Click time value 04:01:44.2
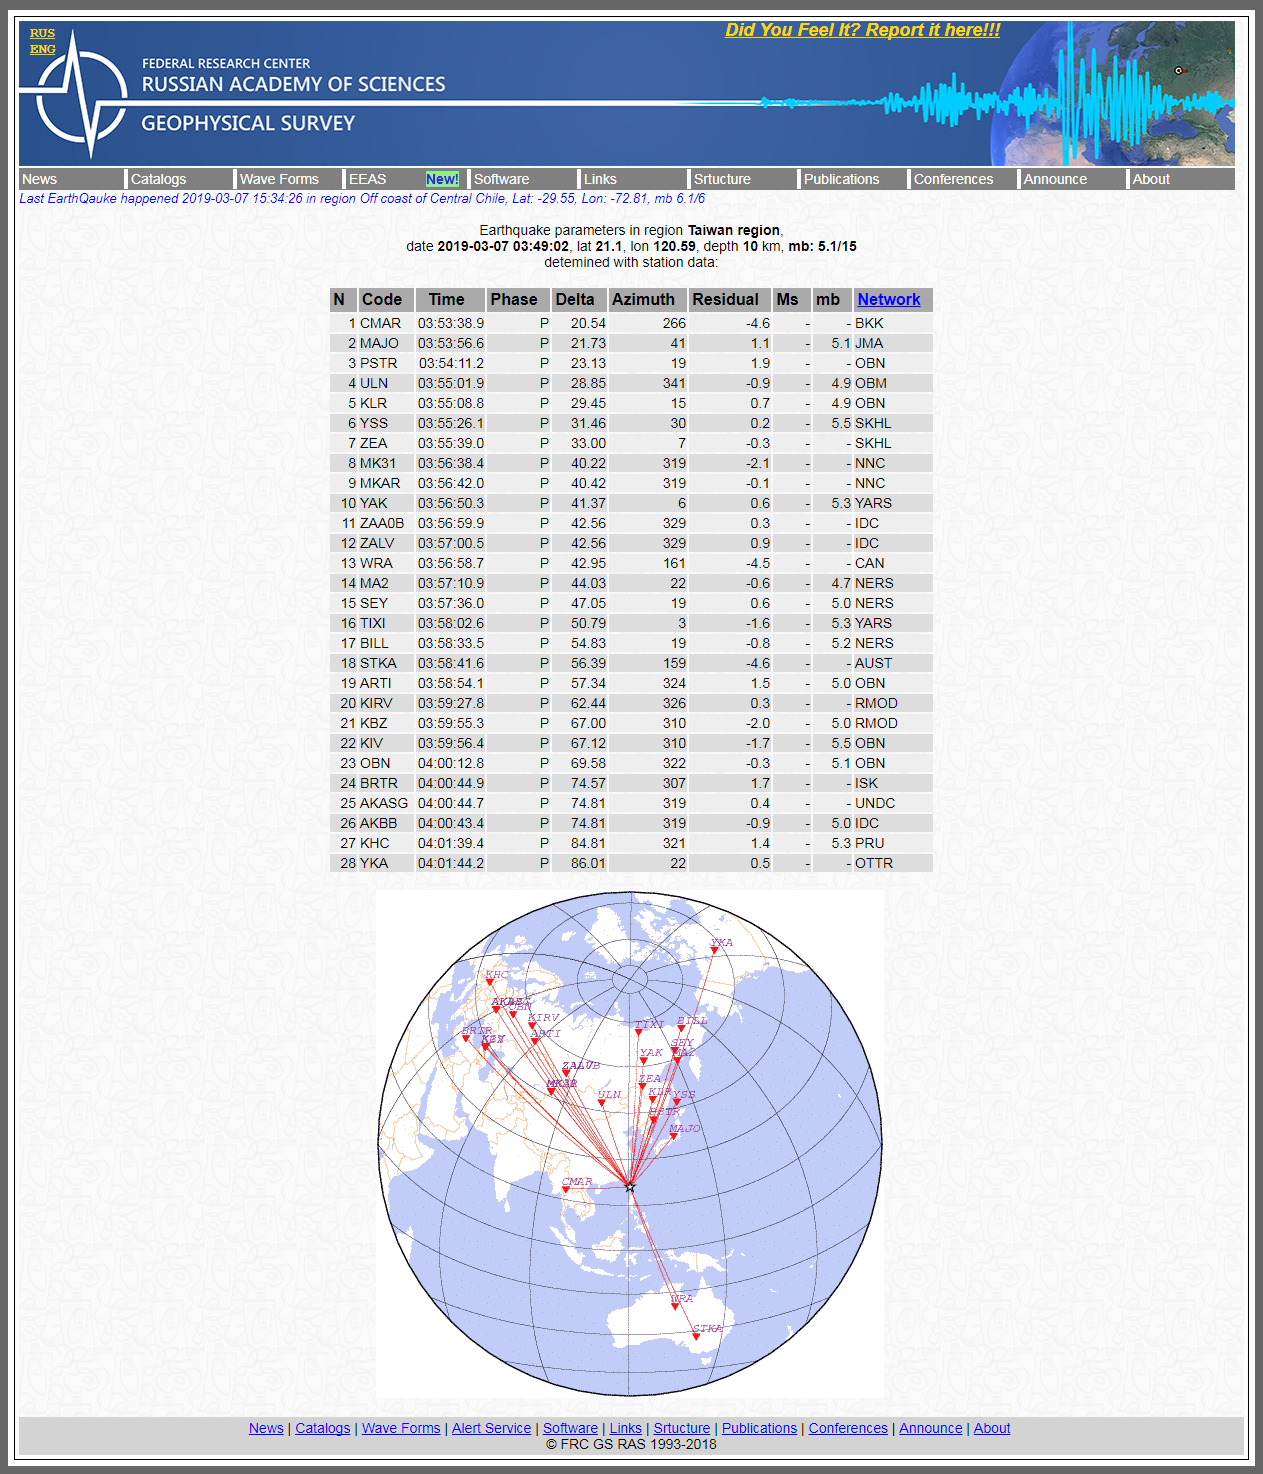 pos(451,863)
